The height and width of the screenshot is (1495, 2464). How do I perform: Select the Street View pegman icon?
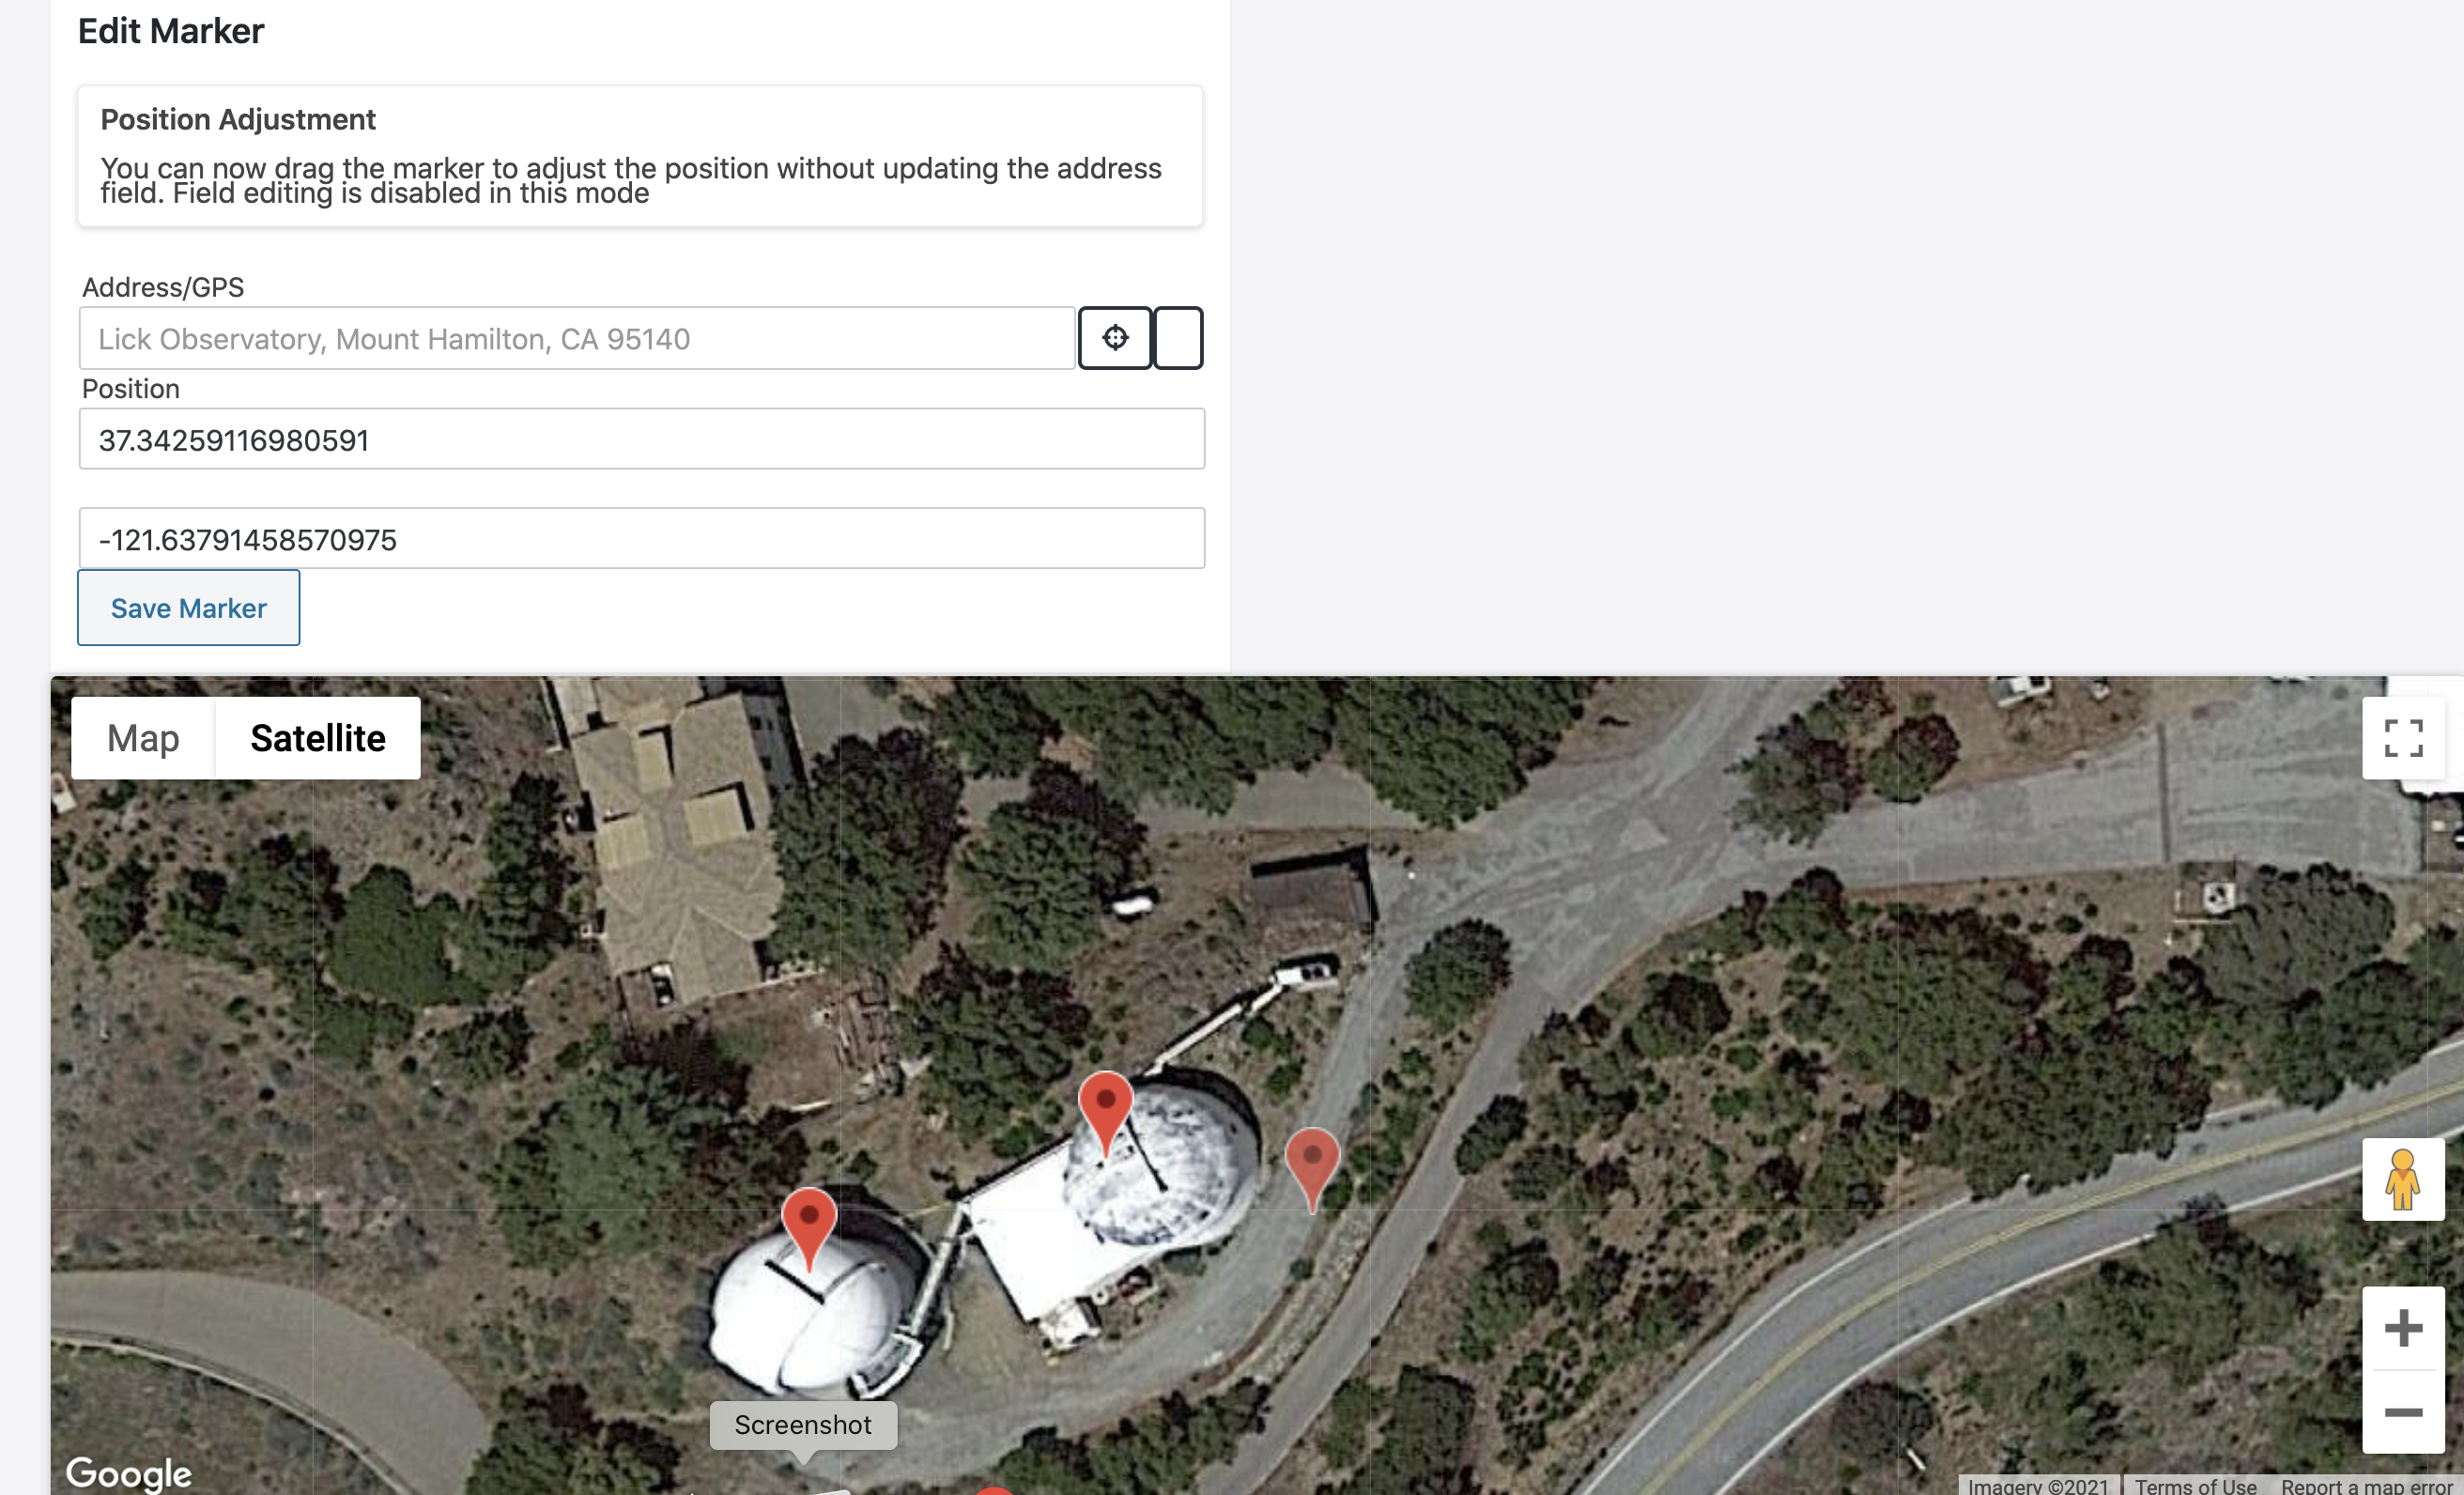coord(2403,1179)
